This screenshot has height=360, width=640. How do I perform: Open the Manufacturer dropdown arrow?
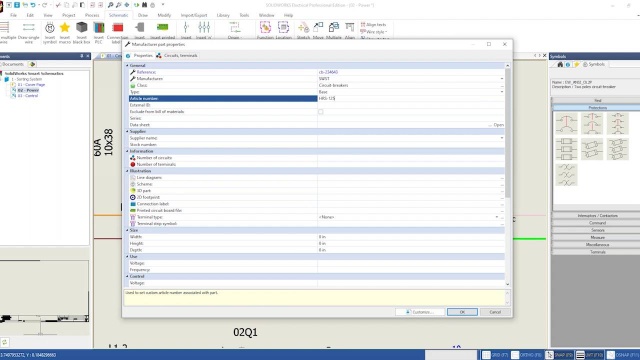pyautogui.click(x=502, y=79)
